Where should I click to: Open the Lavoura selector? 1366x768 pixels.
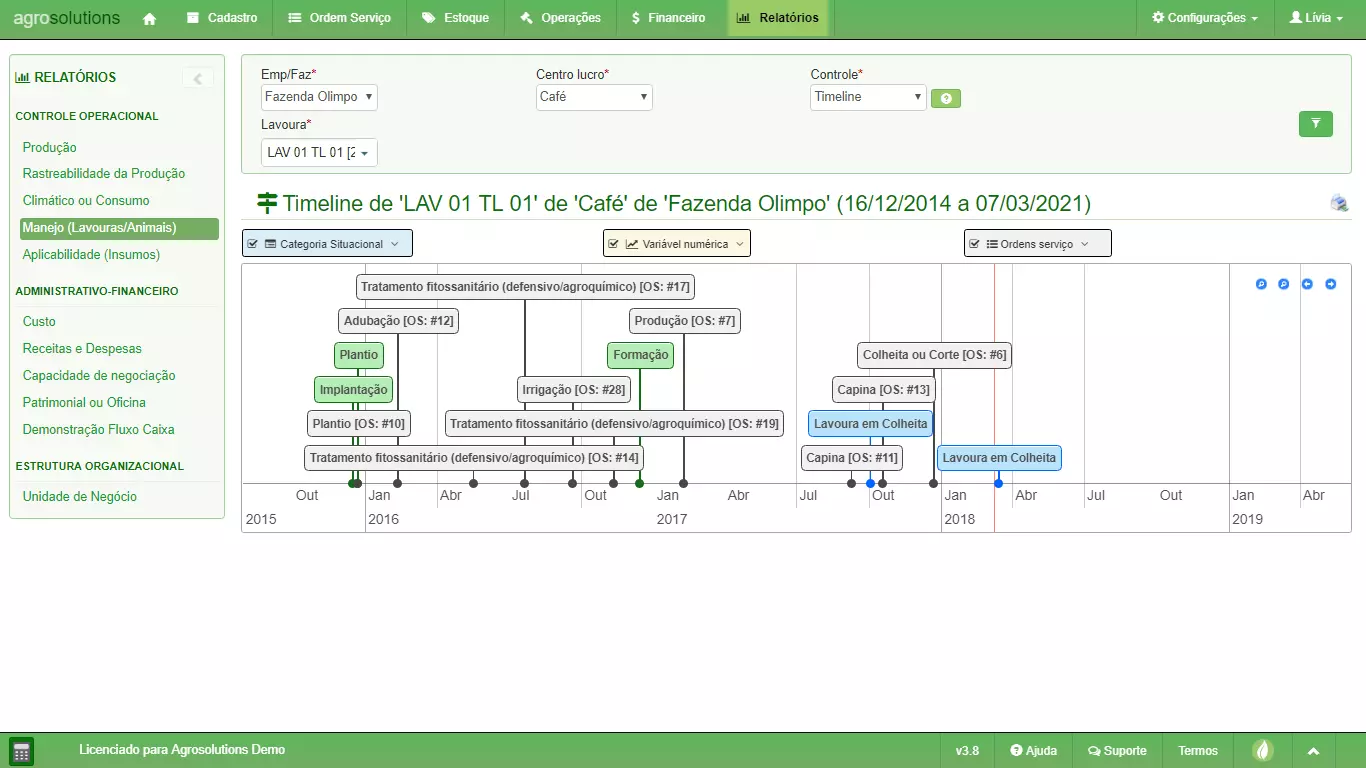319,153
